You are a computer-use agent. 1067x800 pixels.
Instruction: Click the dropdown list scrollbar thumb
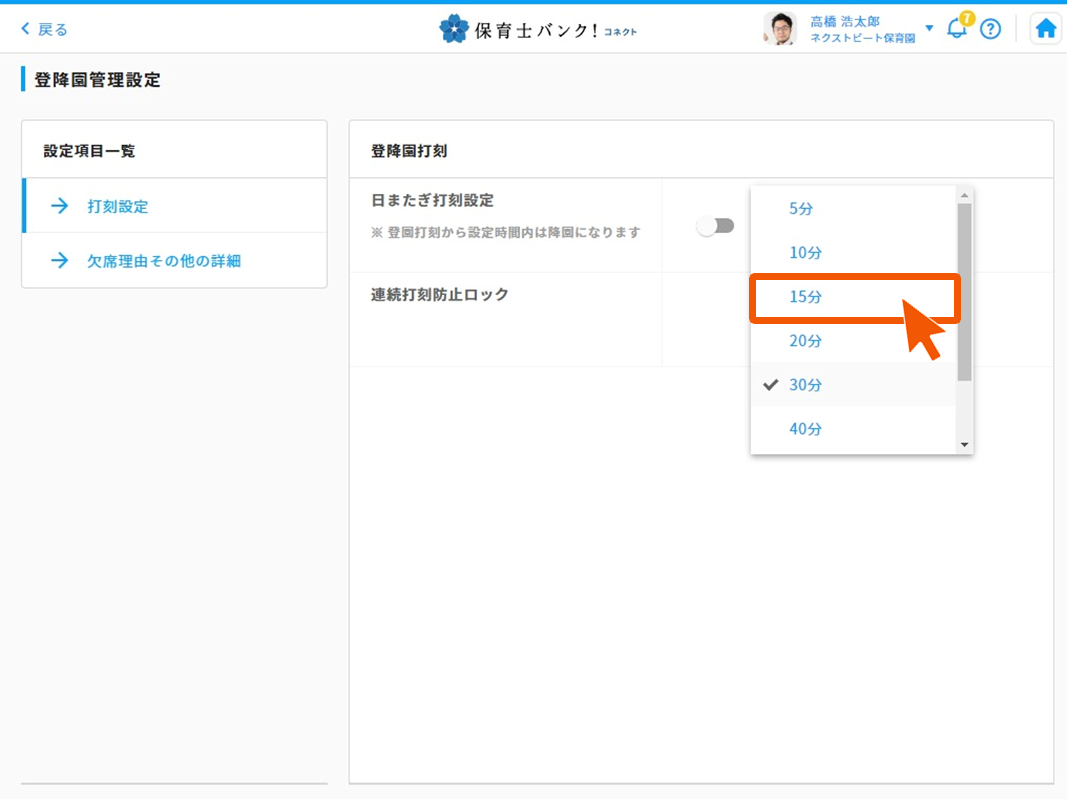pos(964,292)
